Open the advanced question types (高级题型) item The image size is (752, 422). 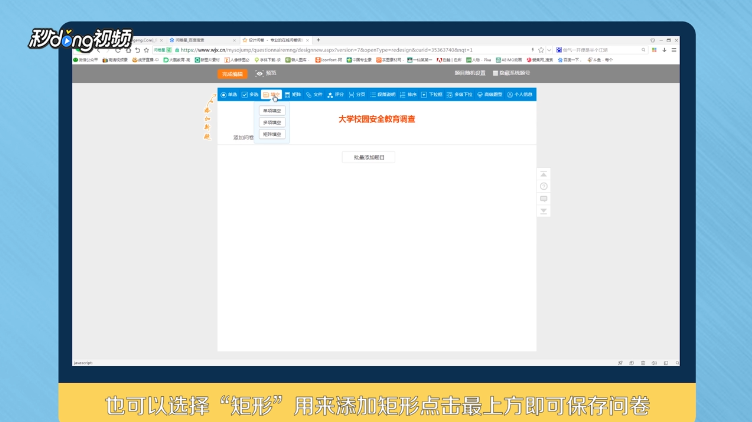pyautogui.click(x=490, y=95)
